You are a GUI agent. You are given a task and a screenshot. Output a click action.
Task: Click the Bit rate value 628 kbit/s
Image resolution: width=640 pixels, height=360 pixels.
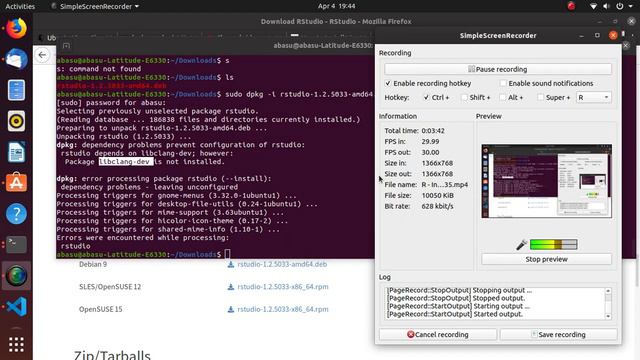coord(438,206)
